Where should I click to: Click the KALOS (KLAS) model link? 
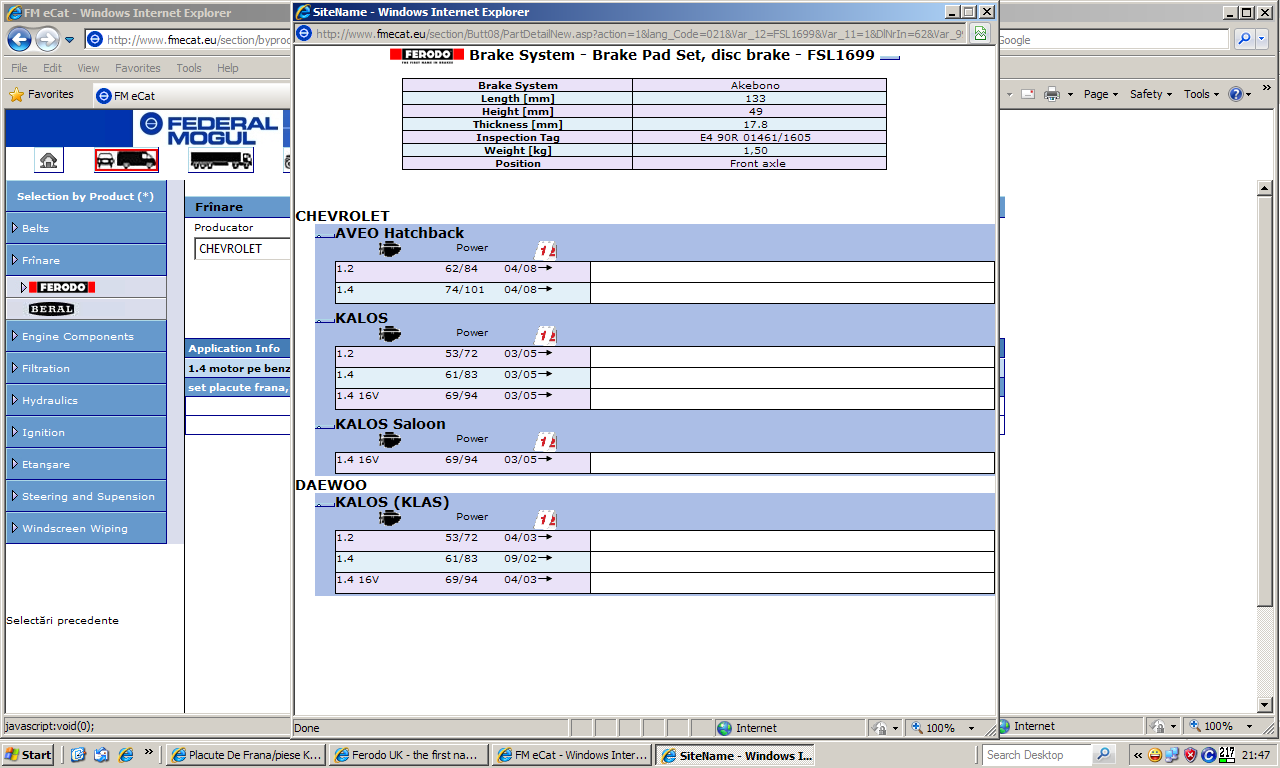tap(392, 502)
